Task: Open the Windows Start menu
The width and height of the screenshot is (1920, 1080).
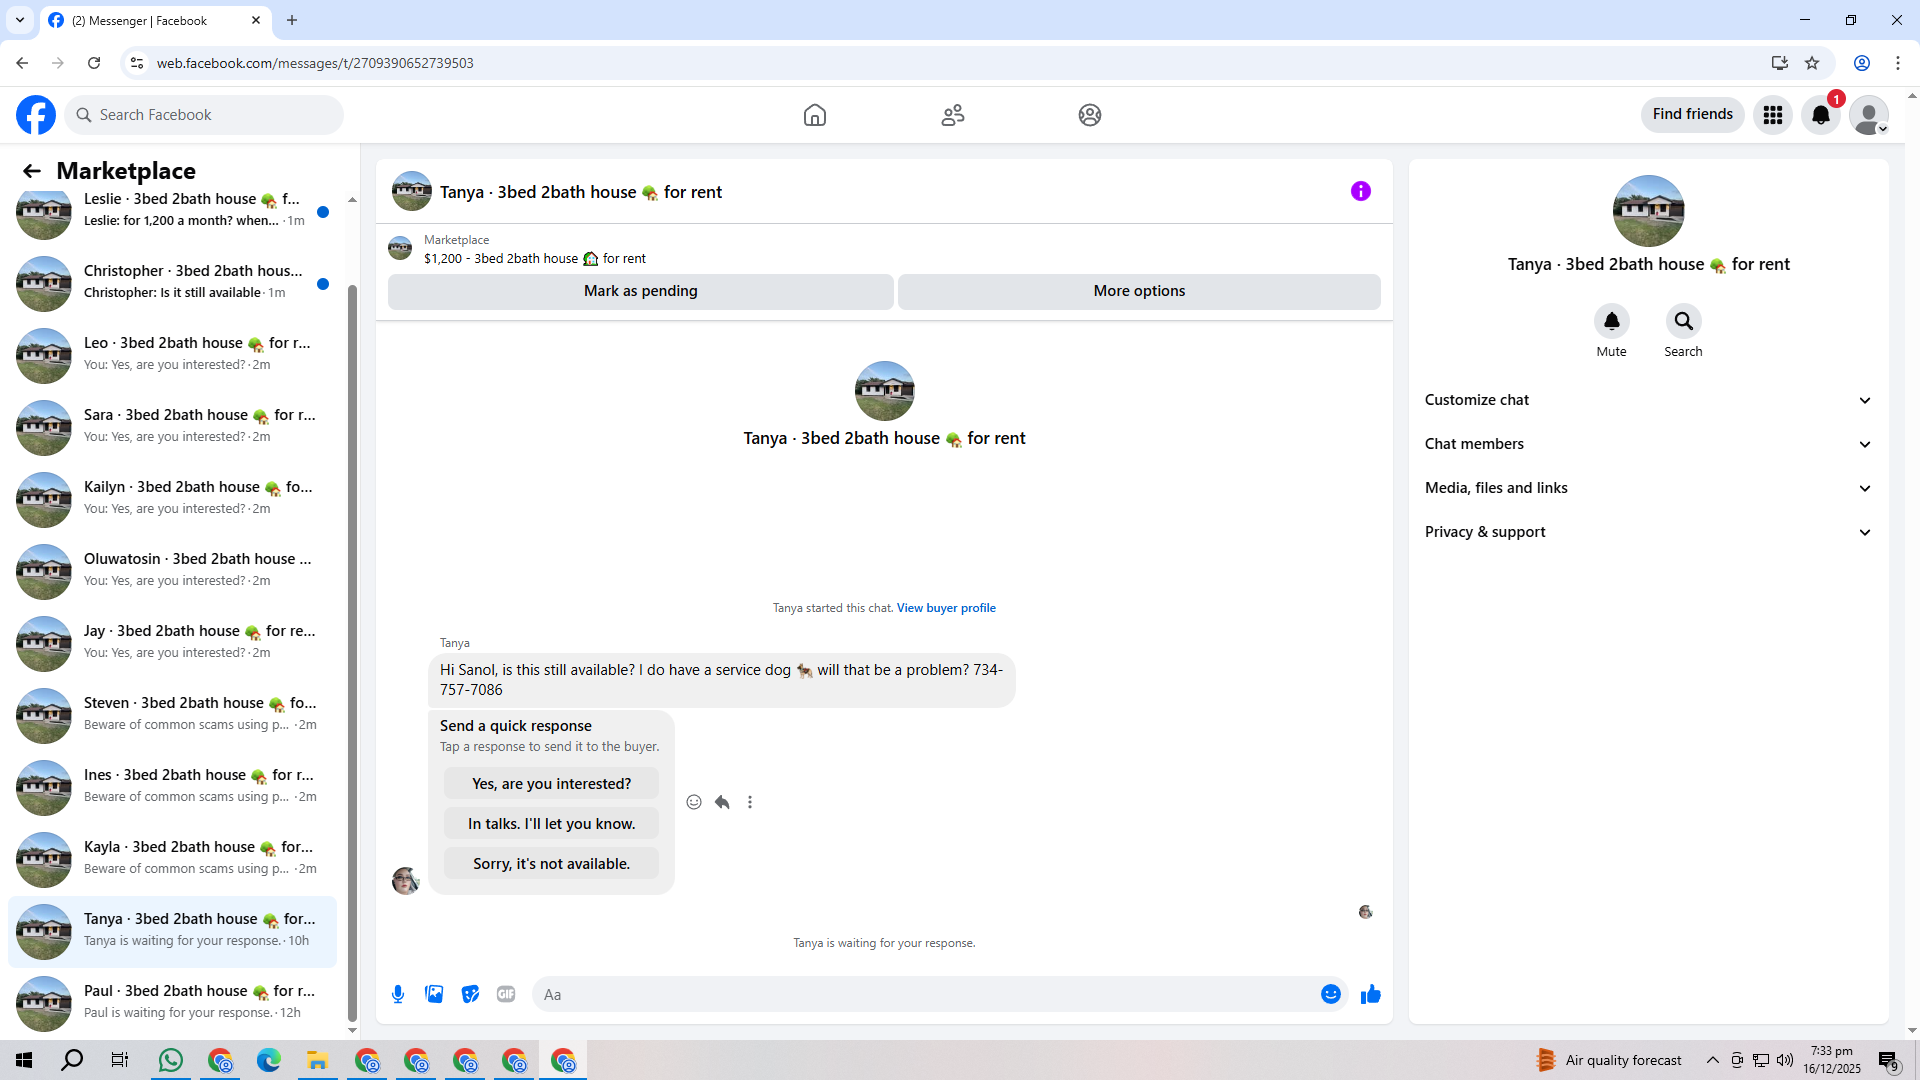Action: click(24, 1060)
